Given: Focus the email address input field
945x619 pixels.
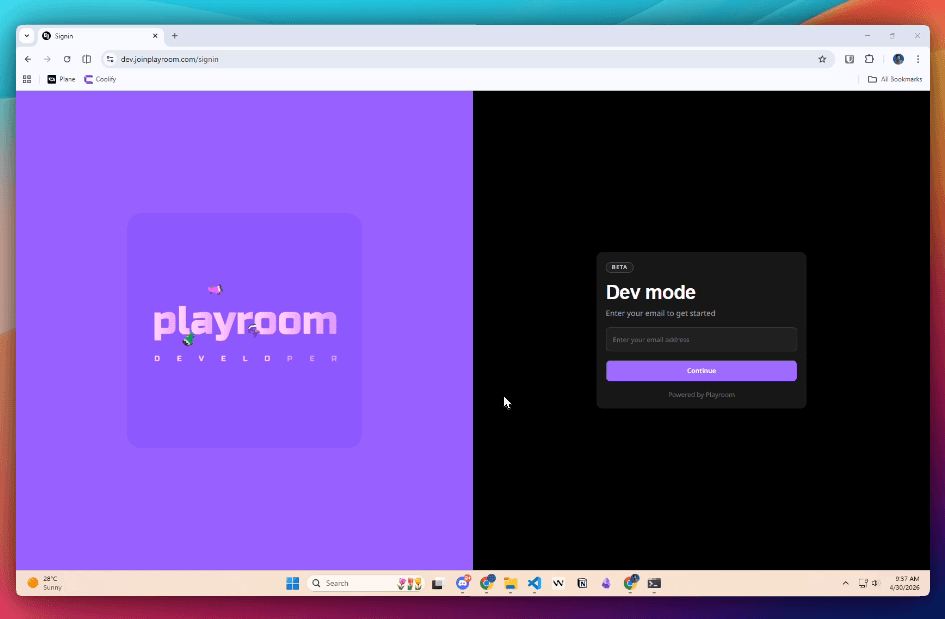Looking at the screenshot, I should (701, 339).
